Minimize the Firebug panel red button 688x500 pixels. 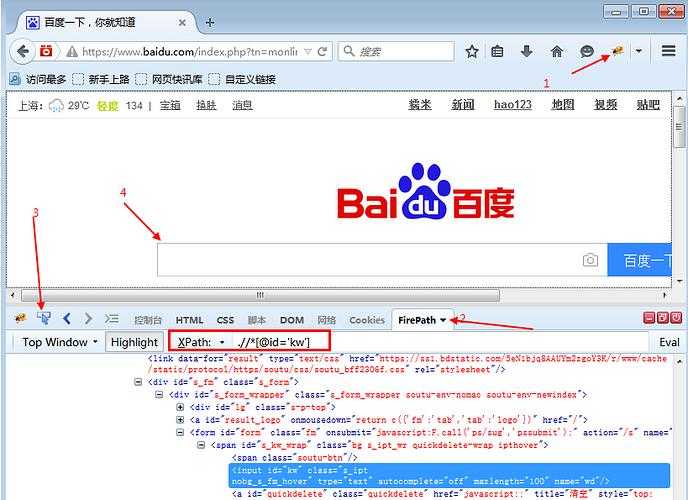pyautogui.click(x=649, y=318)
